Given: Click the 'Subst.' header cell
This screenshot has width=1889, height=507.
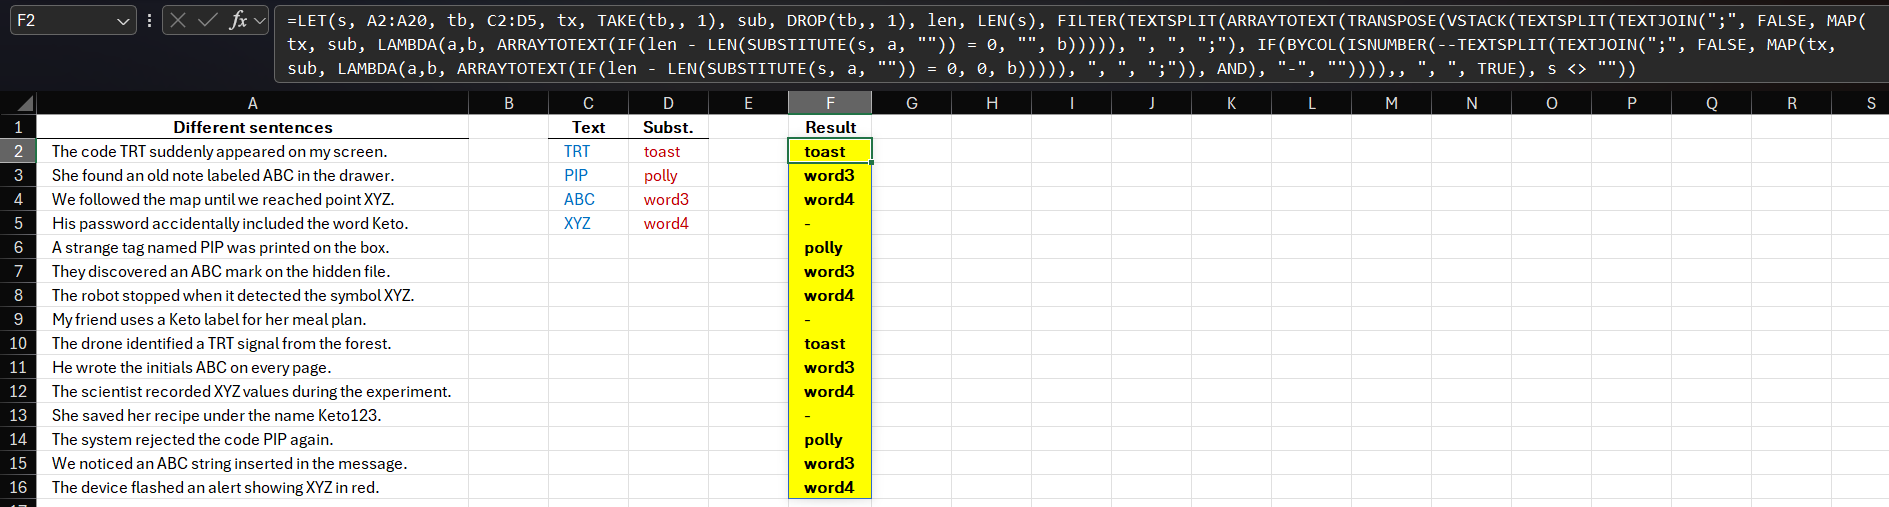Looking at the screenshot, I should (668, 127).
